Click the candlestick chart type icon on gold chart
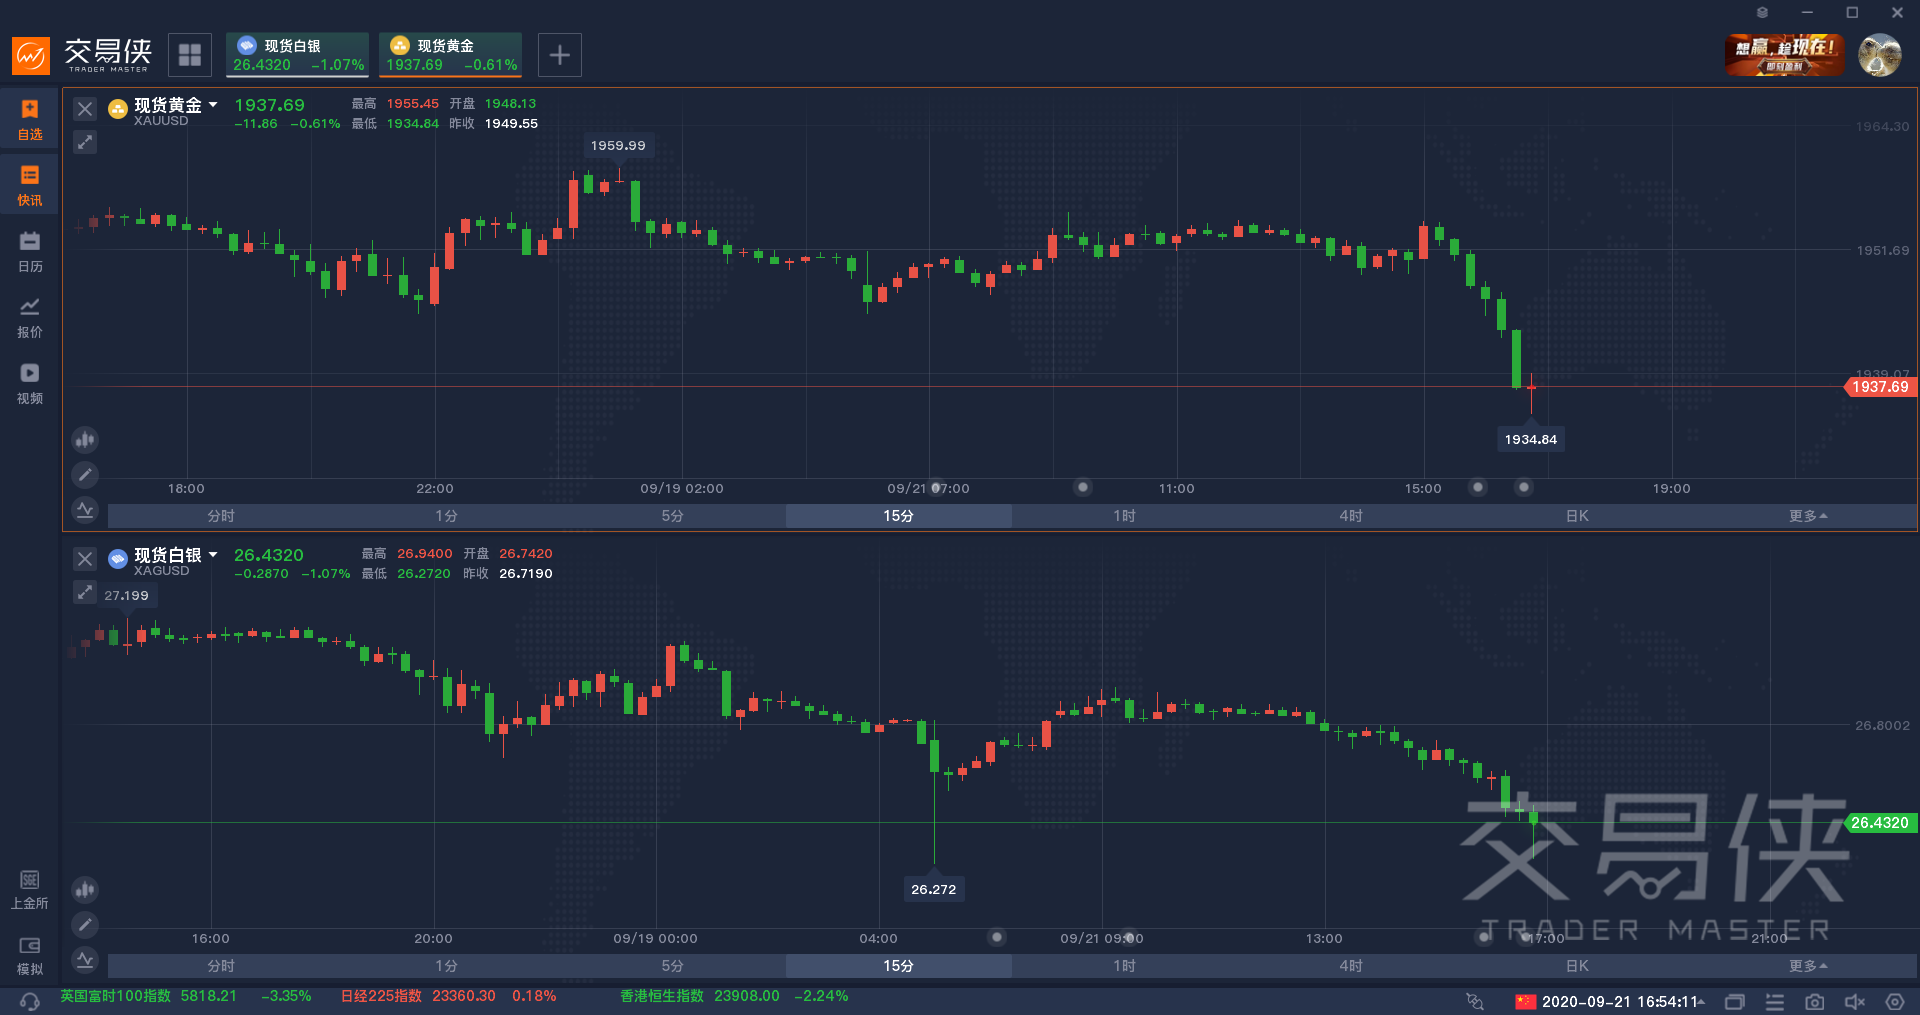 point(85,439)
